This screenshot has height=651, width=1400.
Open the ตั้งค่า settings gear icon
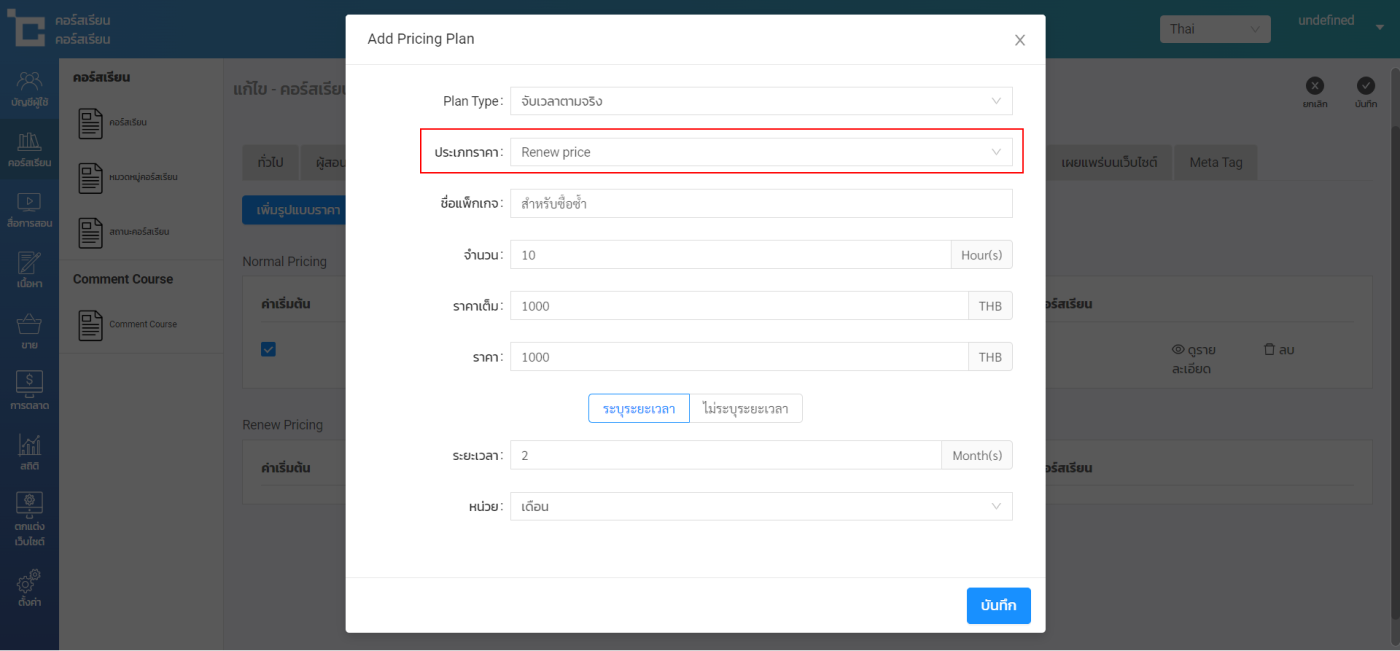point(29,588)
